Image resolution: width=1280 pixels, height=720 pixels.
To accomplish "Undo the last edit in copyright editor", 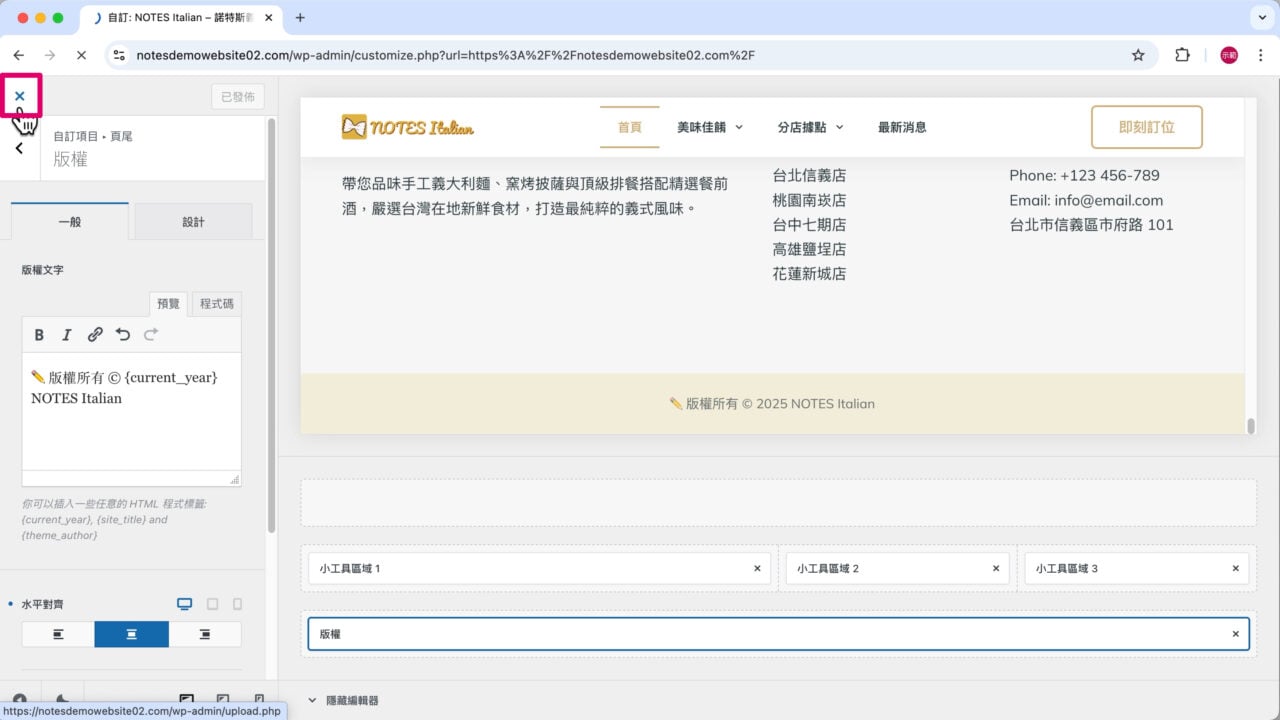I will coord(122,334).
